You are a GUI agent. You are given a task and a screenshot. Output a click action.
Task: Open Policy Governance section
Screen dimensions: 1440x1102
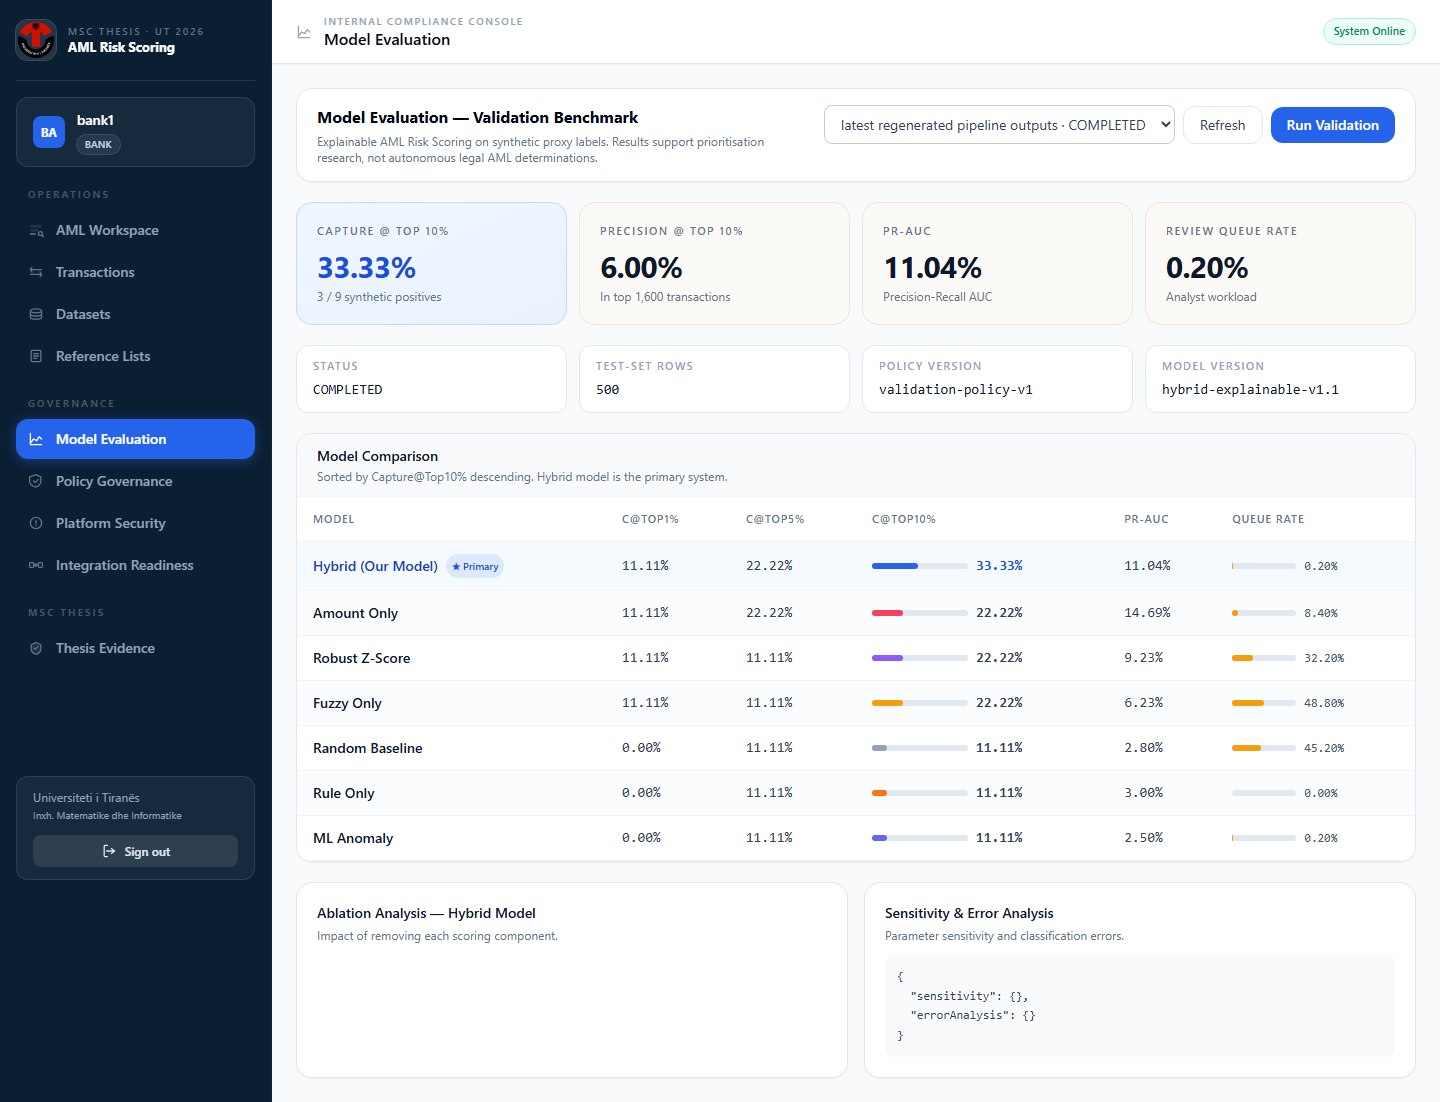pyautogui.click(x=135, y=481)
